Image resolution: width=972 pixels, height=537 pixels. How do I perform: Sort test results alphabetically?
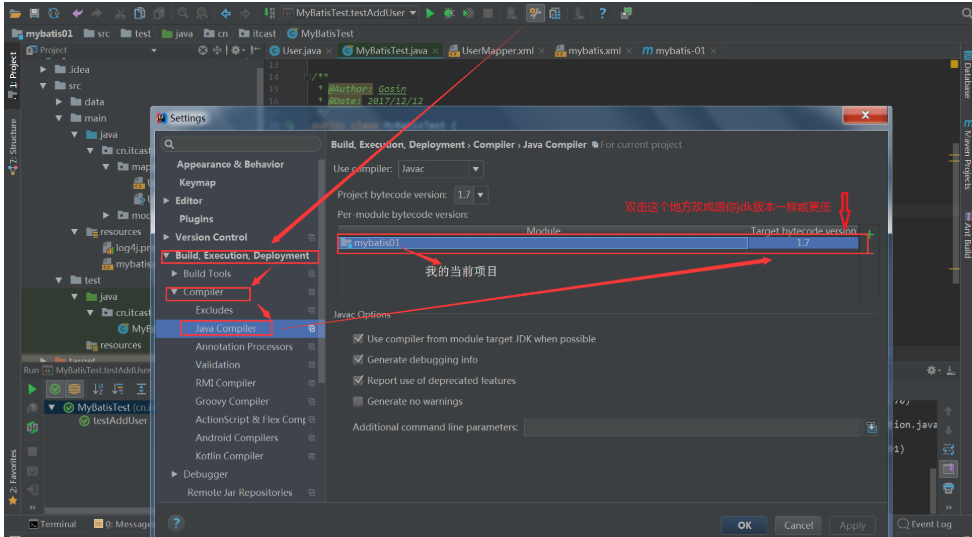click(98, 389)
